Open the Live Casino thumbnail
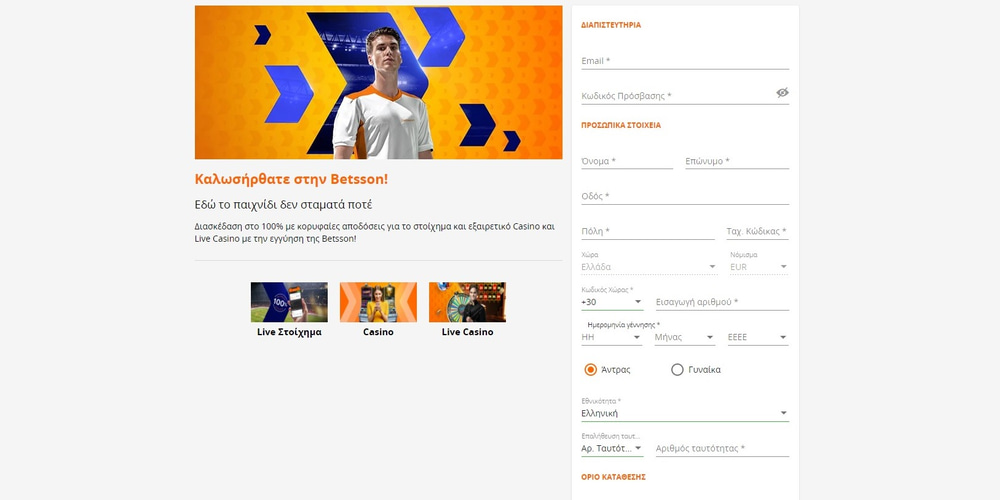The height and width of the screenshot is (500, 1000). click(467, 302)
